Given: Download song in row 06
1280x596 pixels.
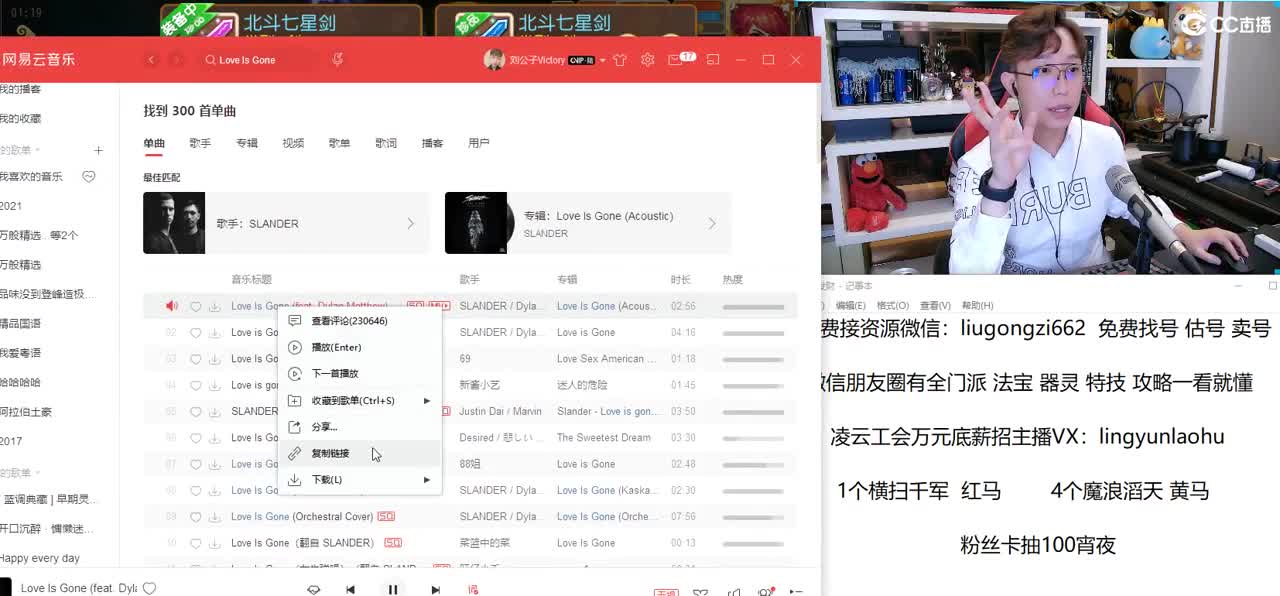Looking at the screenshot, I should 214,438.
